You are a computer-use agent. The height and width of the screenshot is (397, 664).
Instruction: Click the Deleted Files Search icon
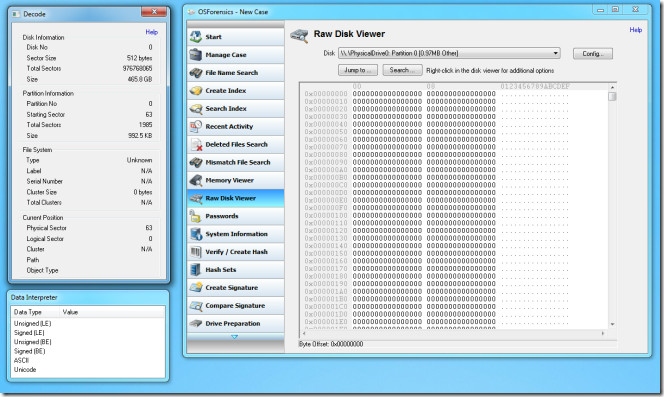click(196, 144)
